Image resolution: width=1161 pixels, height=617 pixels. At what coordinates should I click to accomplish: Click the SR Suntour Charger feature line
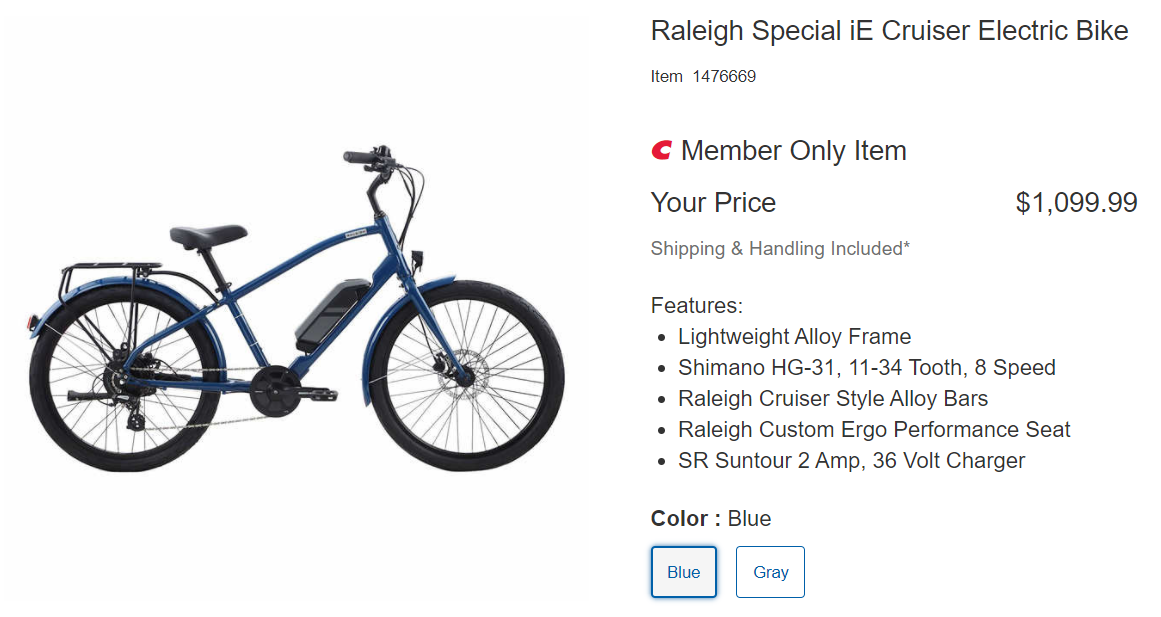point(851,460)
